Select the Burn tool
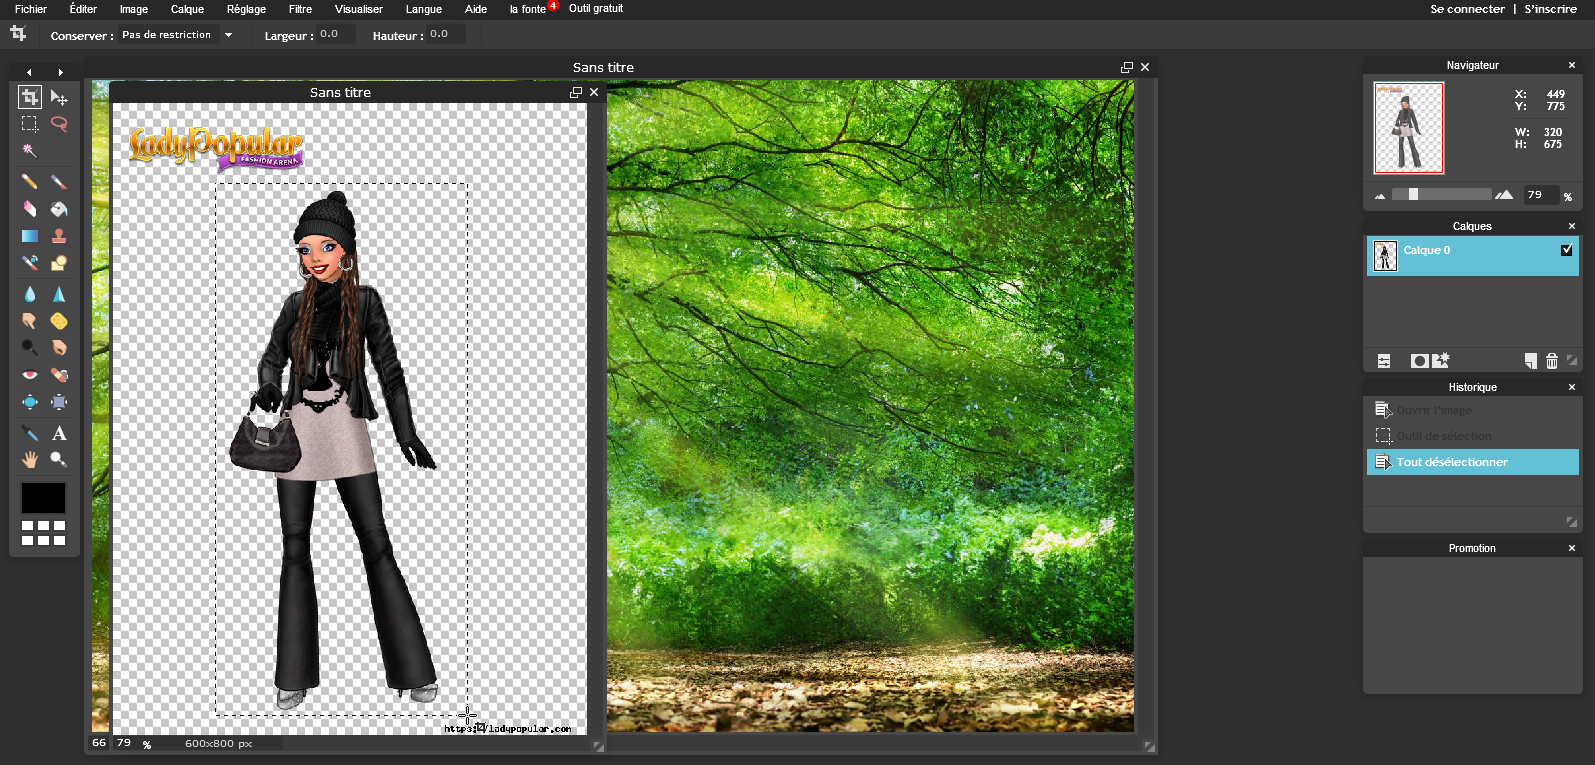Viewport: 1595px width, 765px height. coord(59,348)
